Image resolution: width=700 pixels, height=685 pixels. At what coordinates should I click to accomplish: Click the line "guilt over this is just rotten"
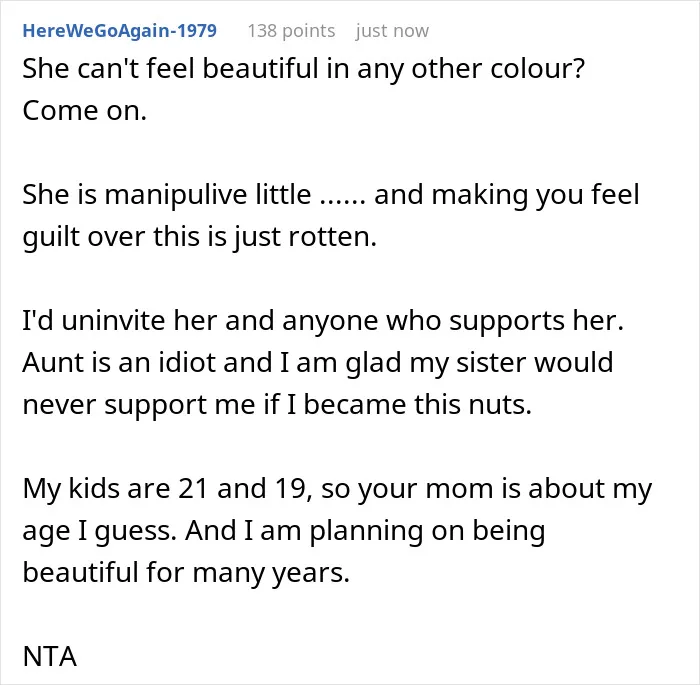(200, 237)
